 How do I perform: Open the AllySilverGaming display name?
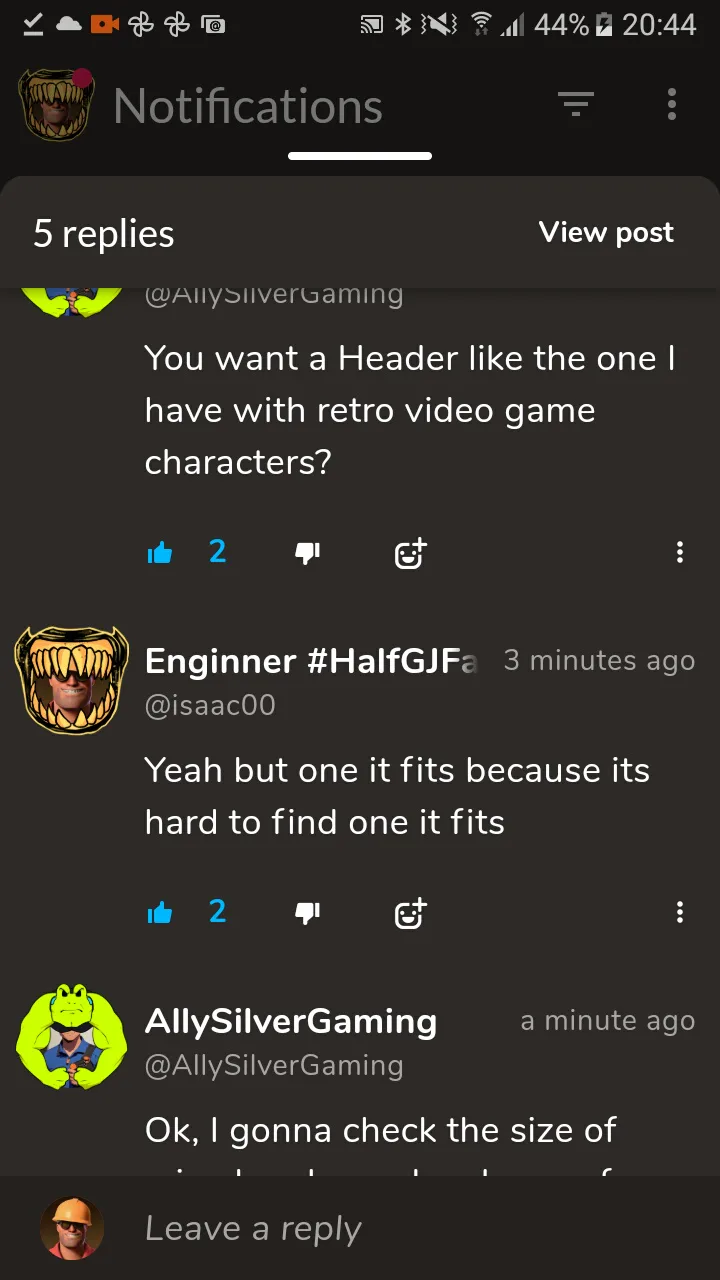291,1021
